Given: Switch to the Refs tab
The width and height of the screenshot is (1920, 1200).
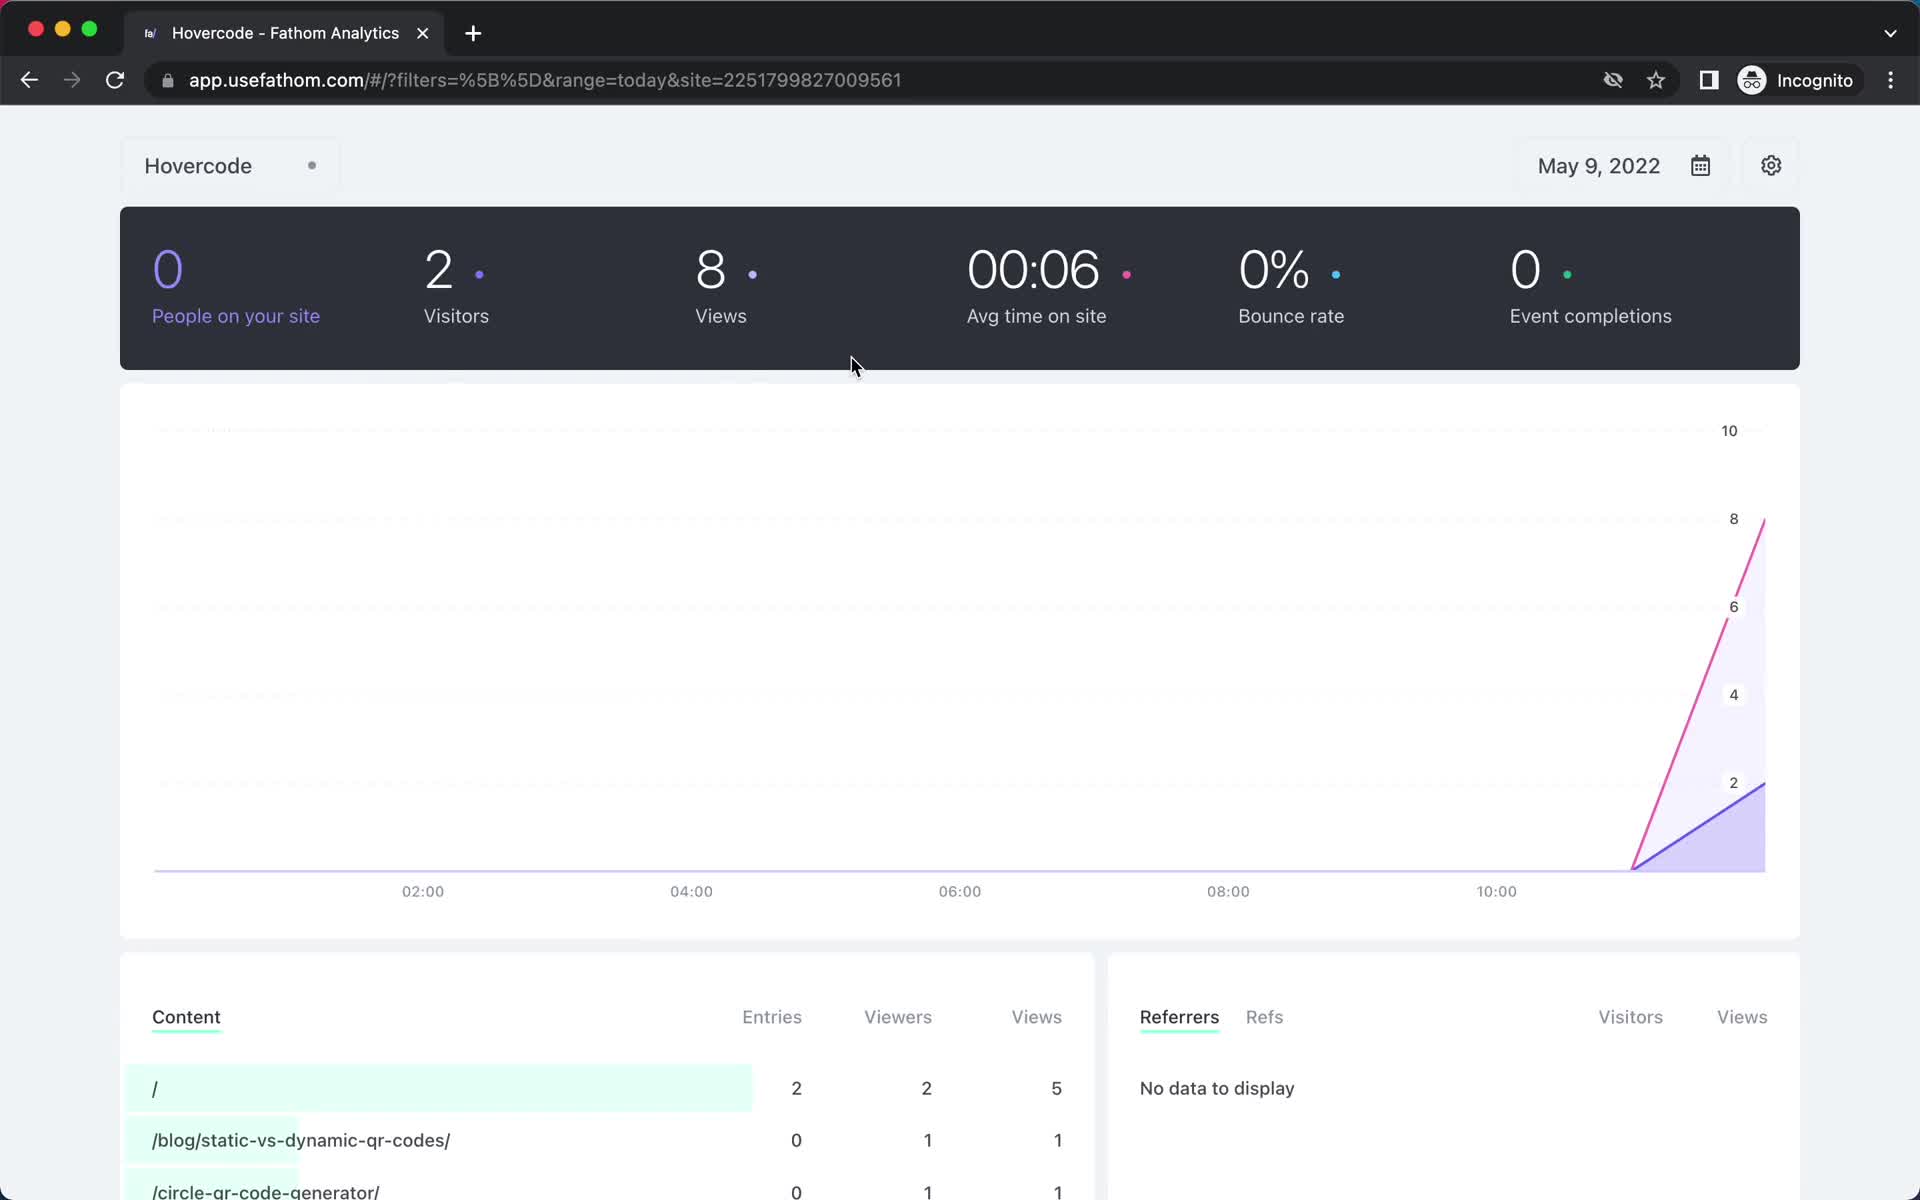Looking at the screenshot, I should click(x=1264, y=1017).
